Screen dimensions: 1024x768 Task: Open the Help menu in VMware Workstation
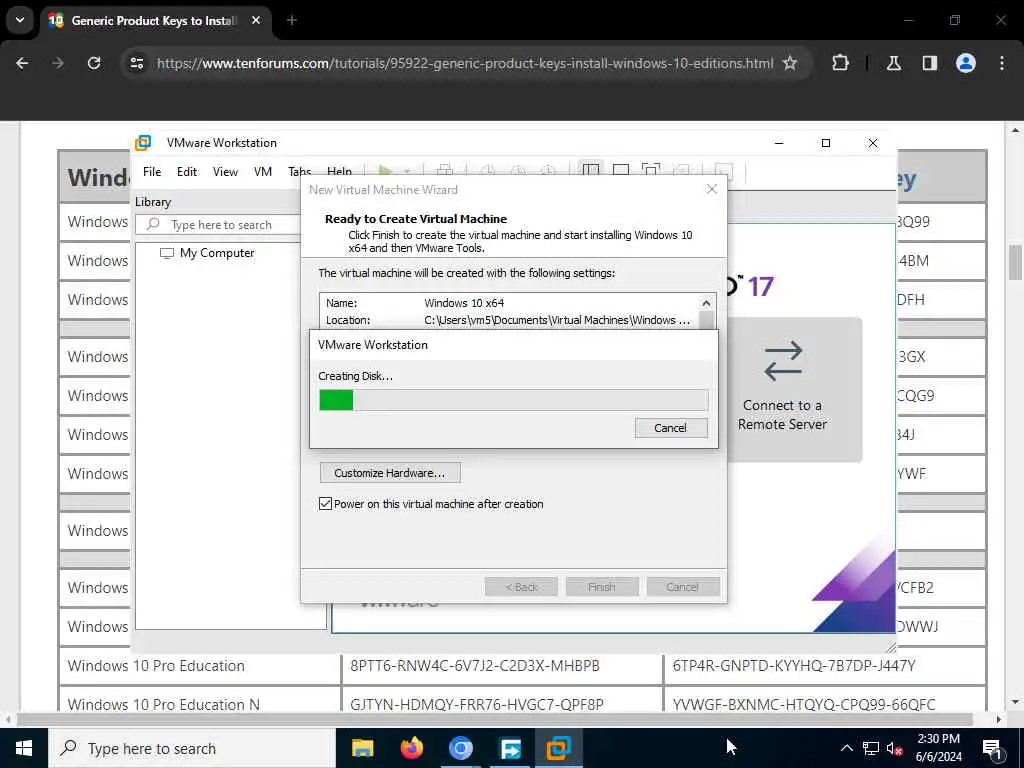[339, 171]
